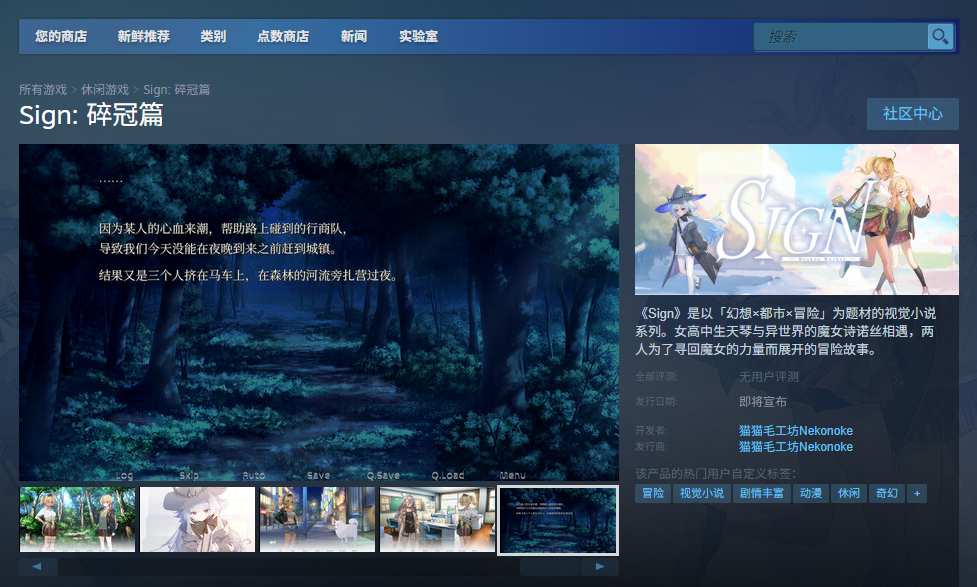Open the 新鲜推荐 menu

click(x=143, y=36)
